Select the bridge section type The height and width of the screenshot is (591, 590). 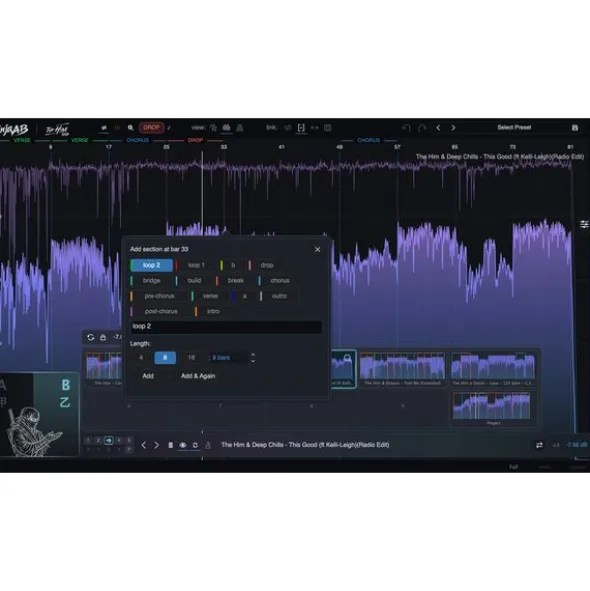pos(151,281)
